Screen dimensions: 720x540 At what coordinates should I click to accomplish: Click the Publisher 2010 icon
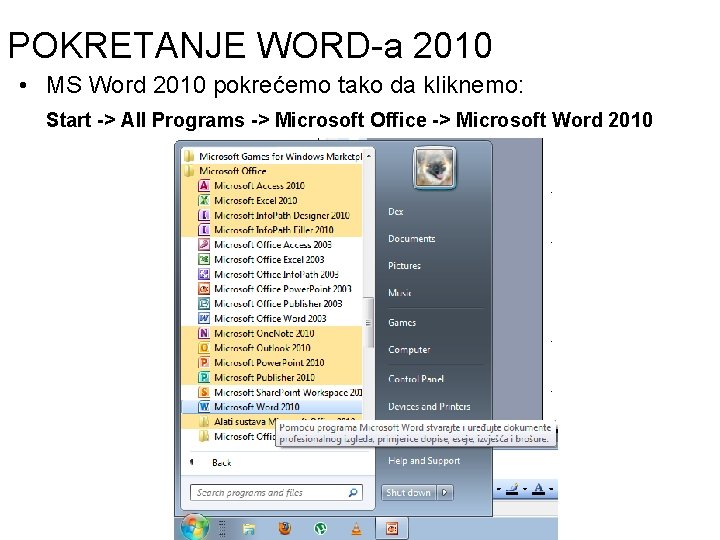(x=204, y=377)
